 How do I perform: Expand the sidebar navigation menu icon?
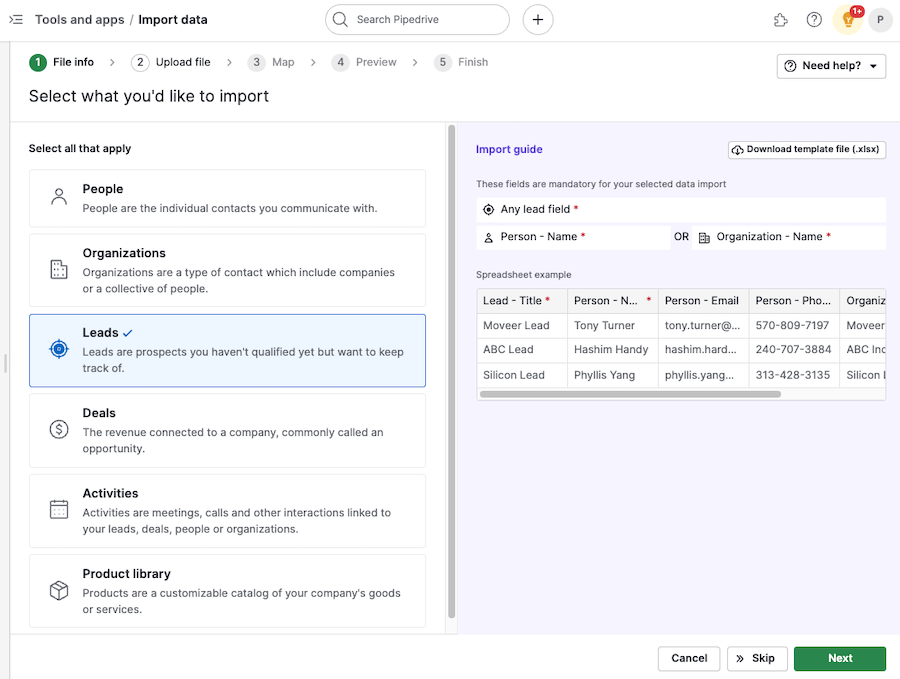click(x=16, y=20)
